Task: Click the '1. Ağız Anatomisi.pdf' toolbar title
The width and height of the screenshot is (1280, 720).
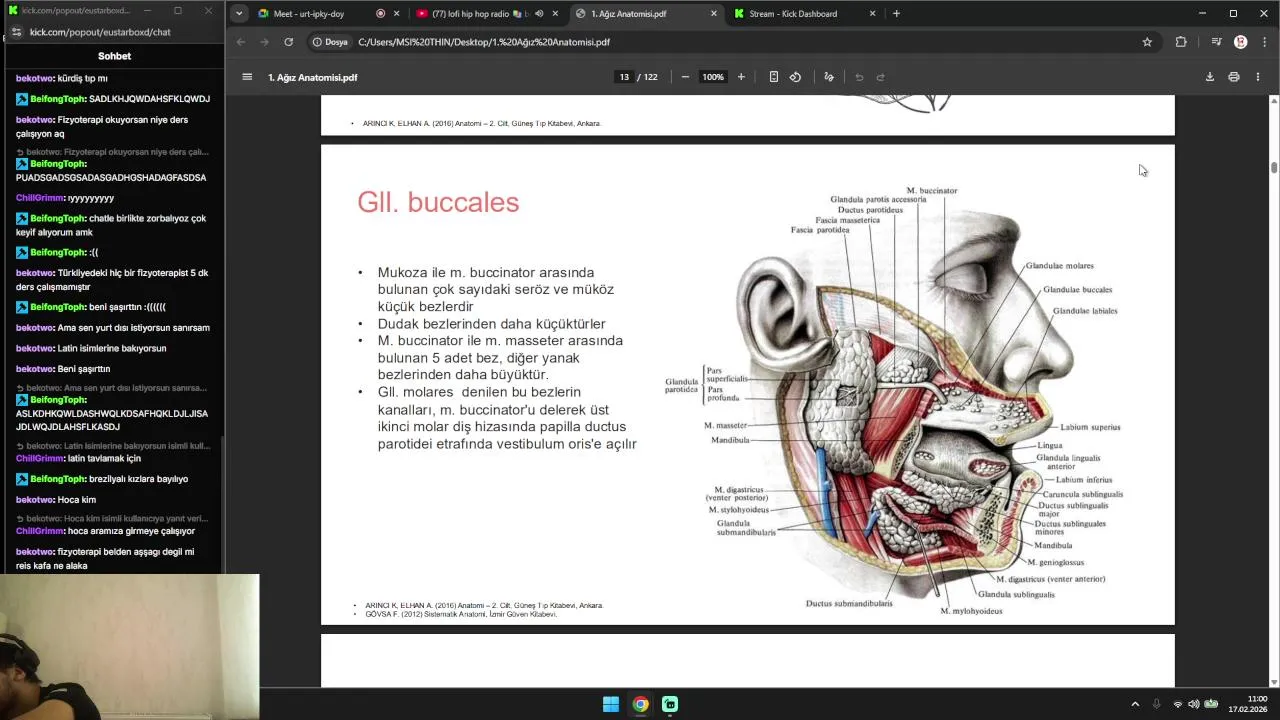Action: coord(313,77)
